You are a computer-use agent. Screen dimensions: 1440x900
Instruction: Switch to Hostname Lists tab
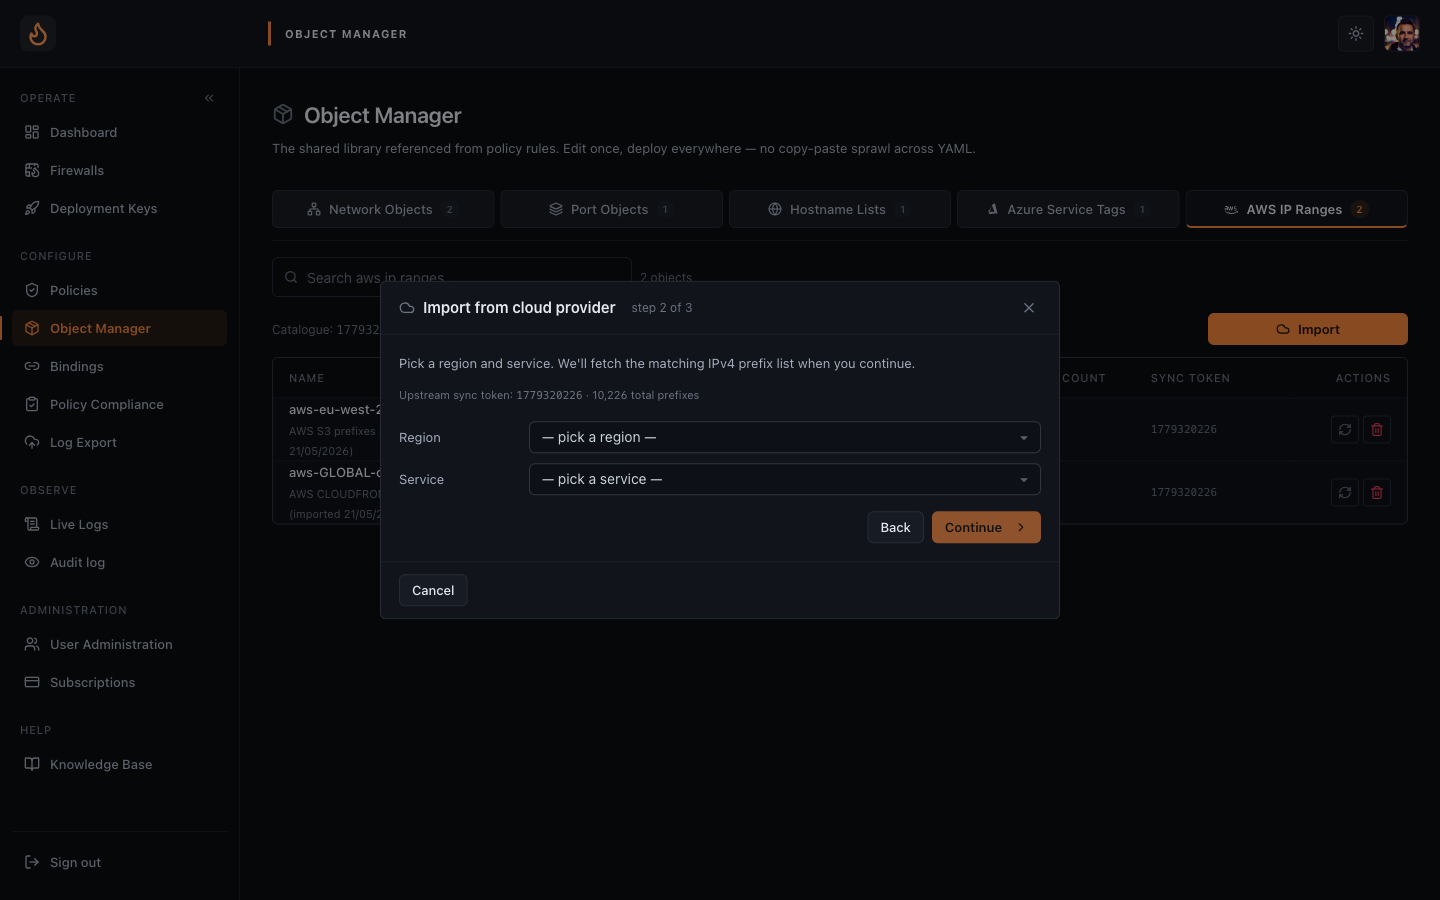pyautogui.click(x=840, y=209)
